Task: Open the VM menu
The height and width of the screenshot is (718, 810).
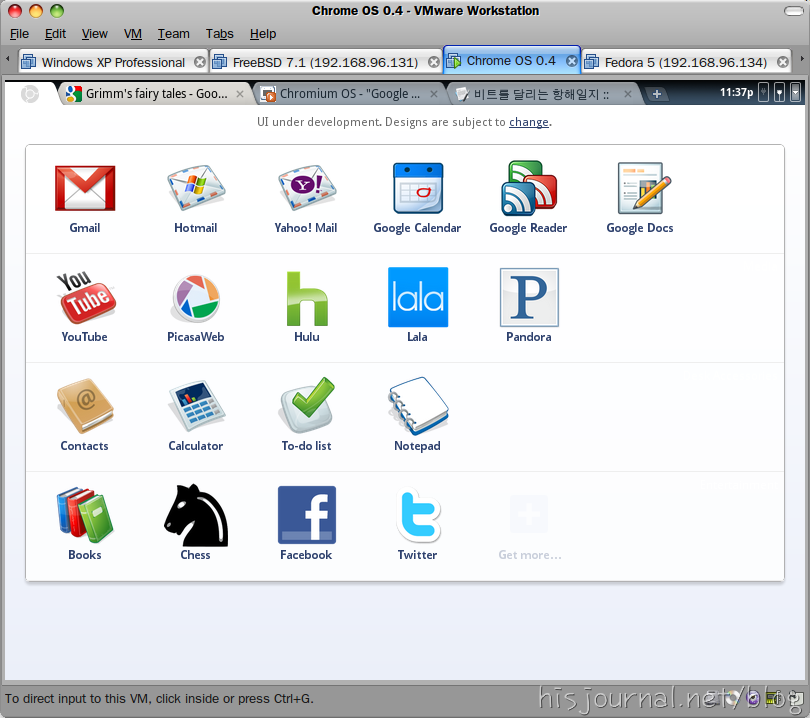Action: (x=133, y=34)
